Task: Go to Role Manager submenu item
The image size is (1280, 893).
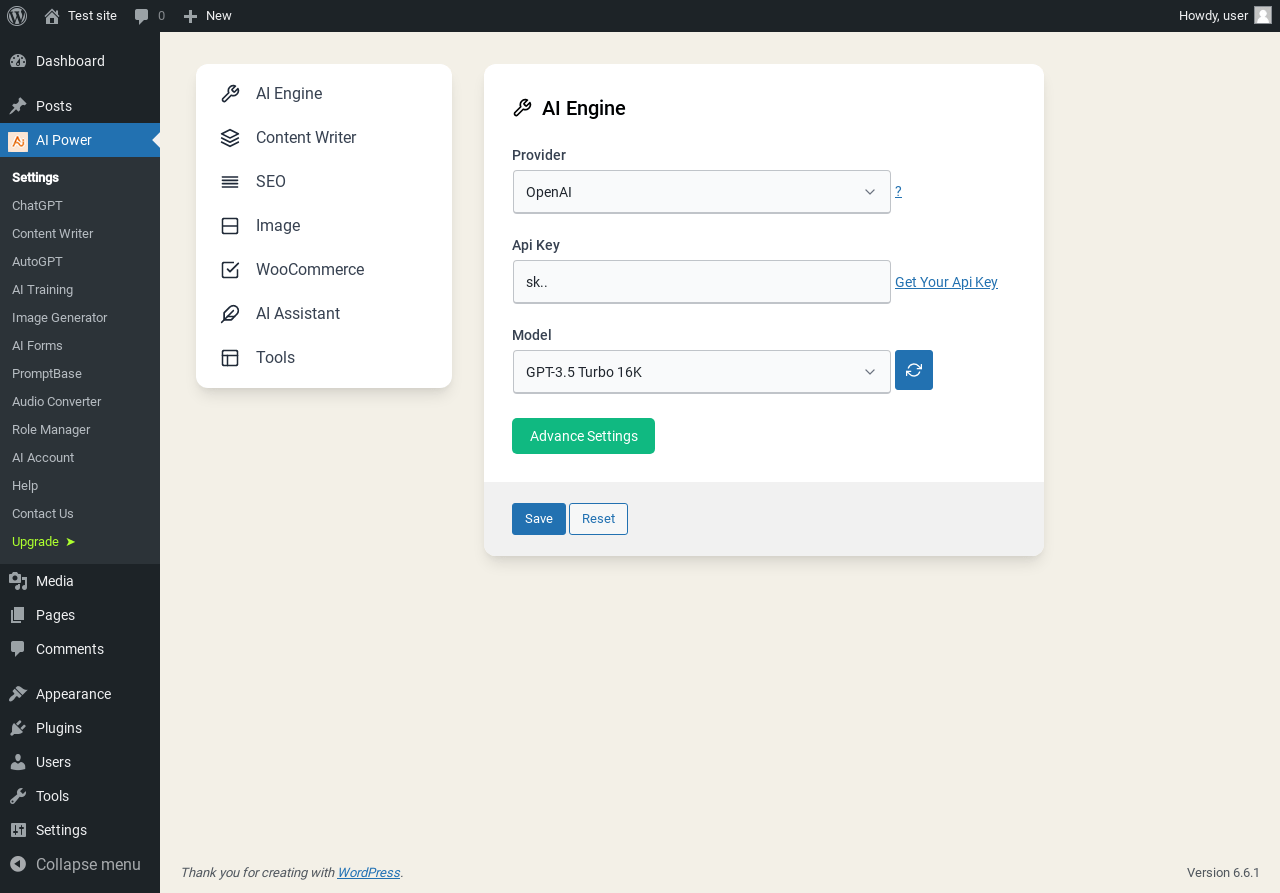Action: click(80, 429)
